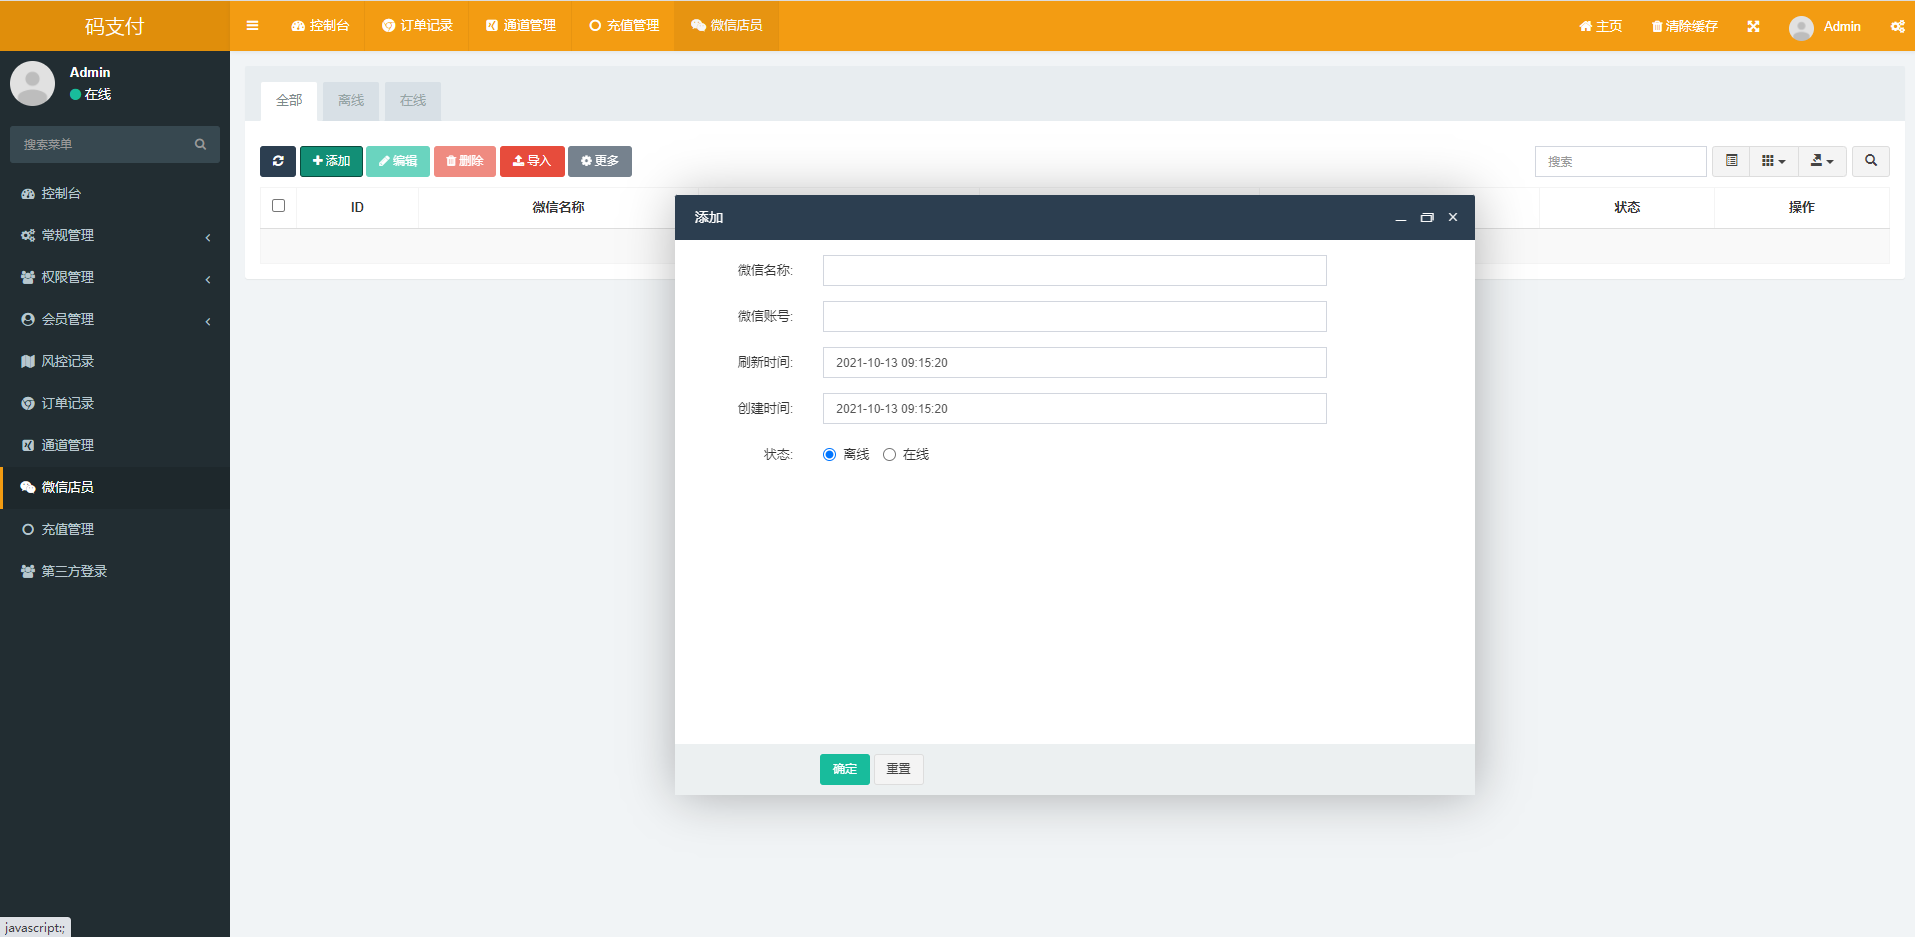The height and width of the screenshot is (937, 1915).
Task: Click the fullscreen expand icon in header
Action: coord(1753,27)
